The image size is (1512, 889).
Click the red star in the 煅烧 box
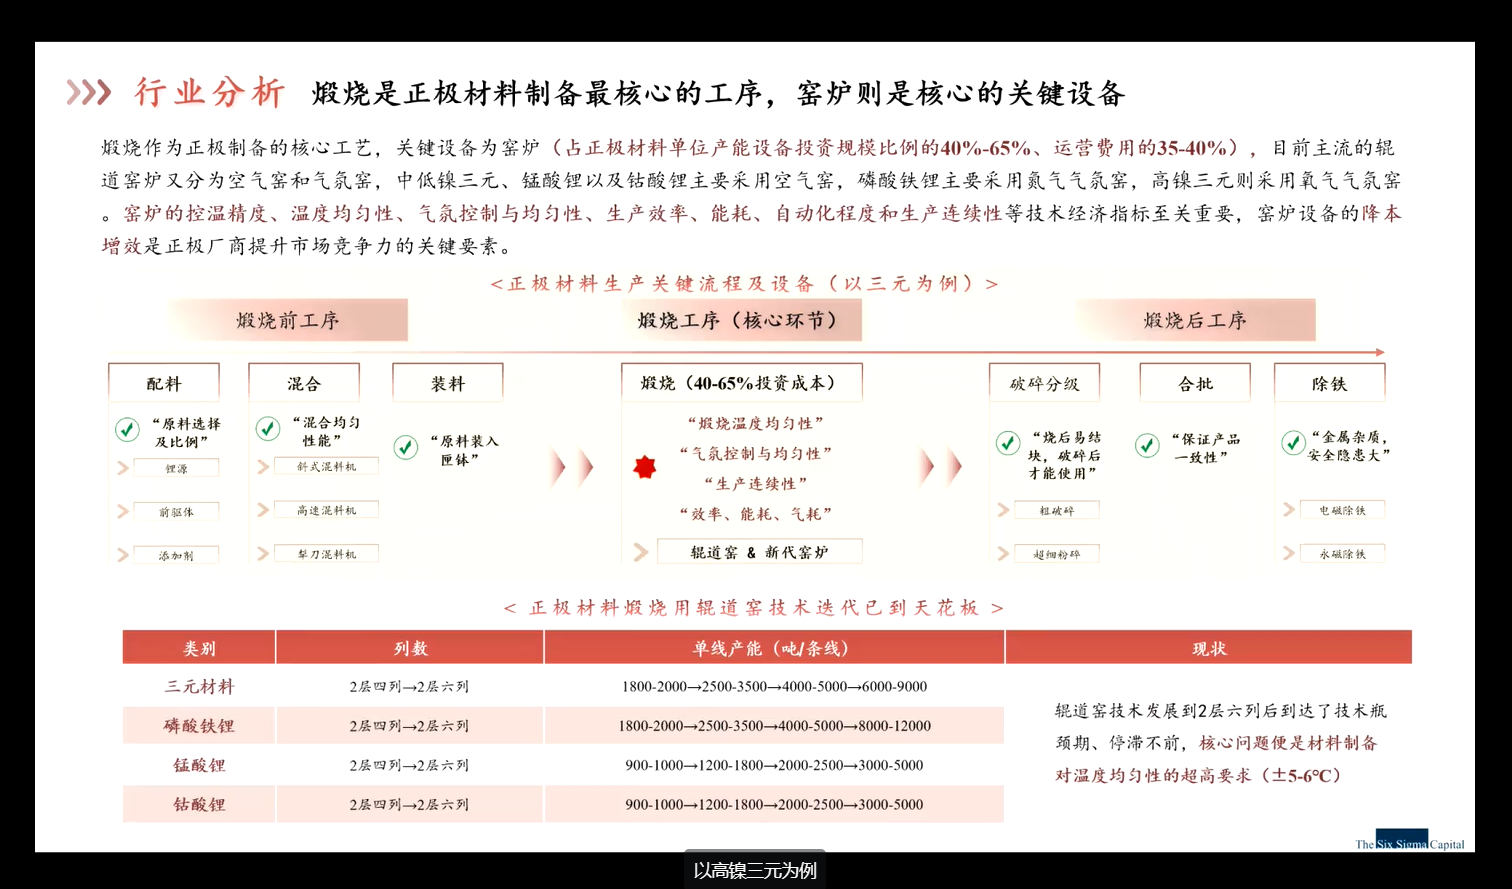click(645, 467)
